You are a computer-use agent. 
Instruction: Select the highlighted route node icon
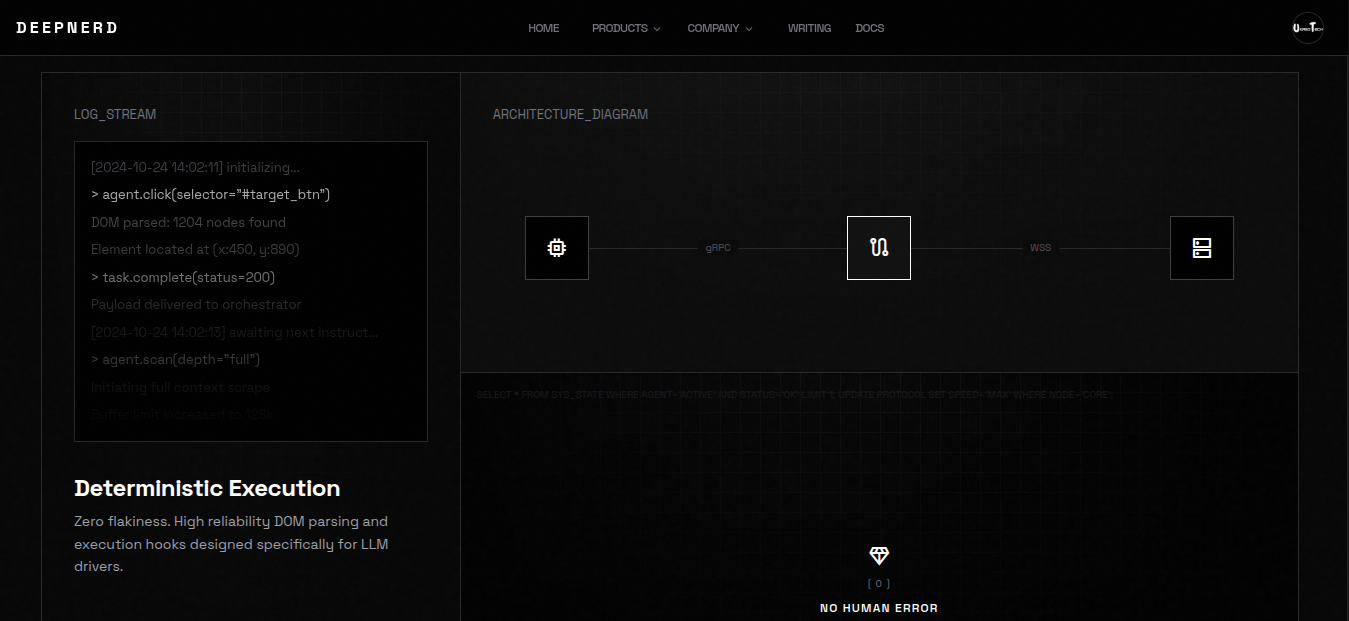point(879,248)
